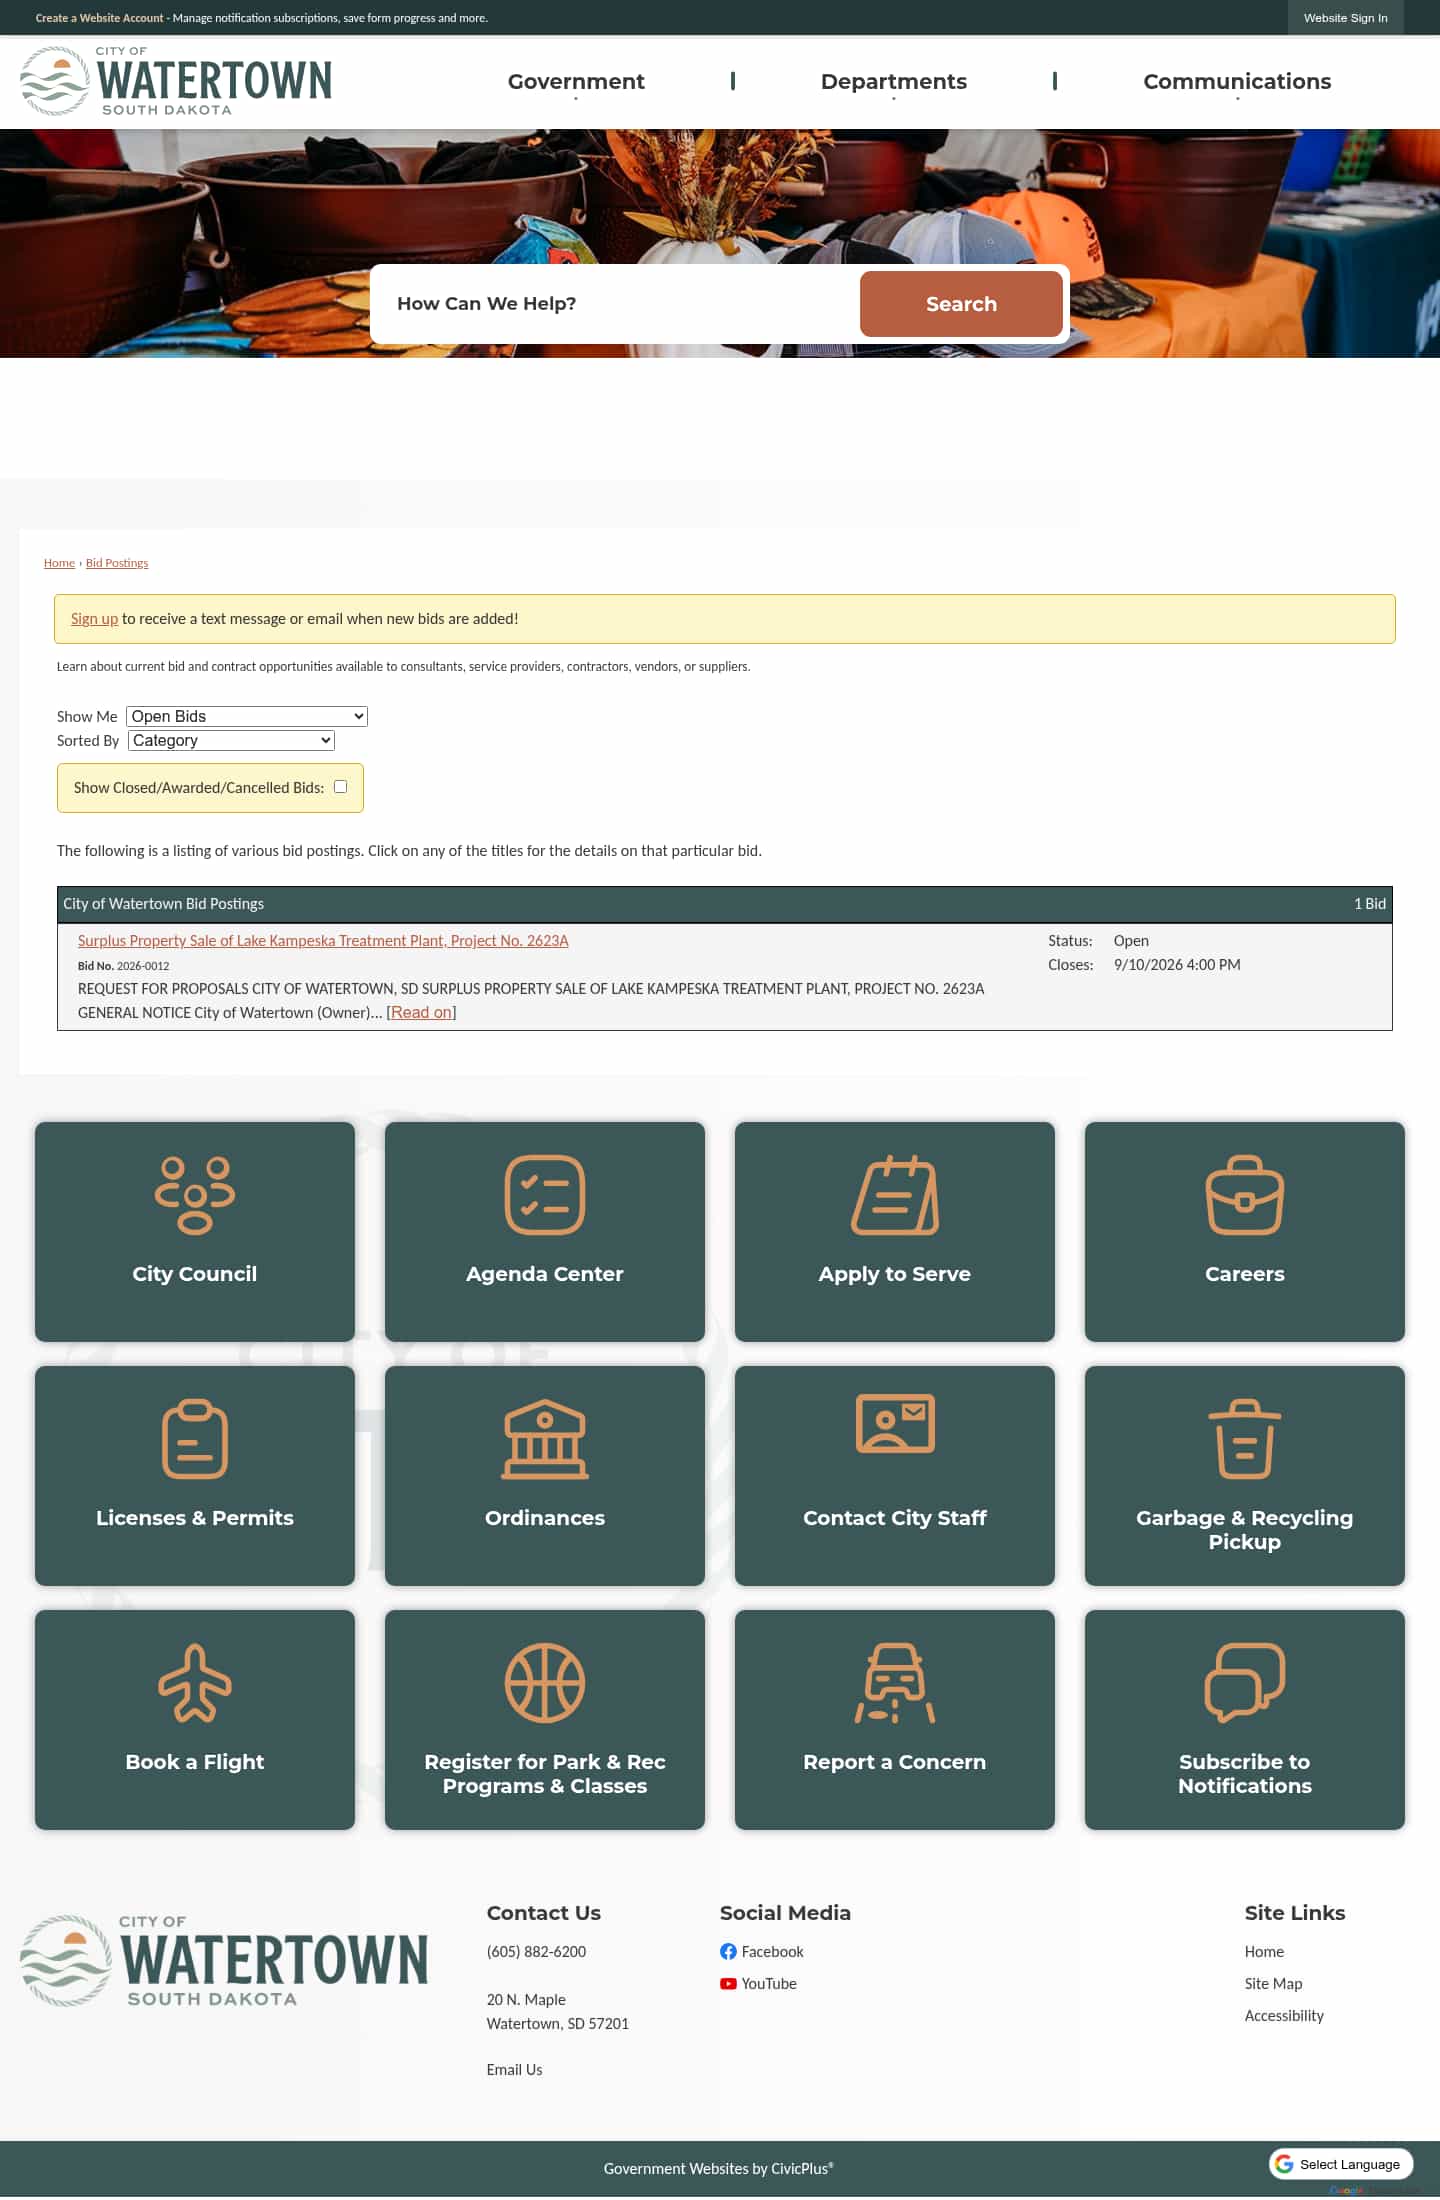This screenshot has width=1440, height=2200.
Task: Click the City of Watertown header logo
Action: (x=176, y=81)
